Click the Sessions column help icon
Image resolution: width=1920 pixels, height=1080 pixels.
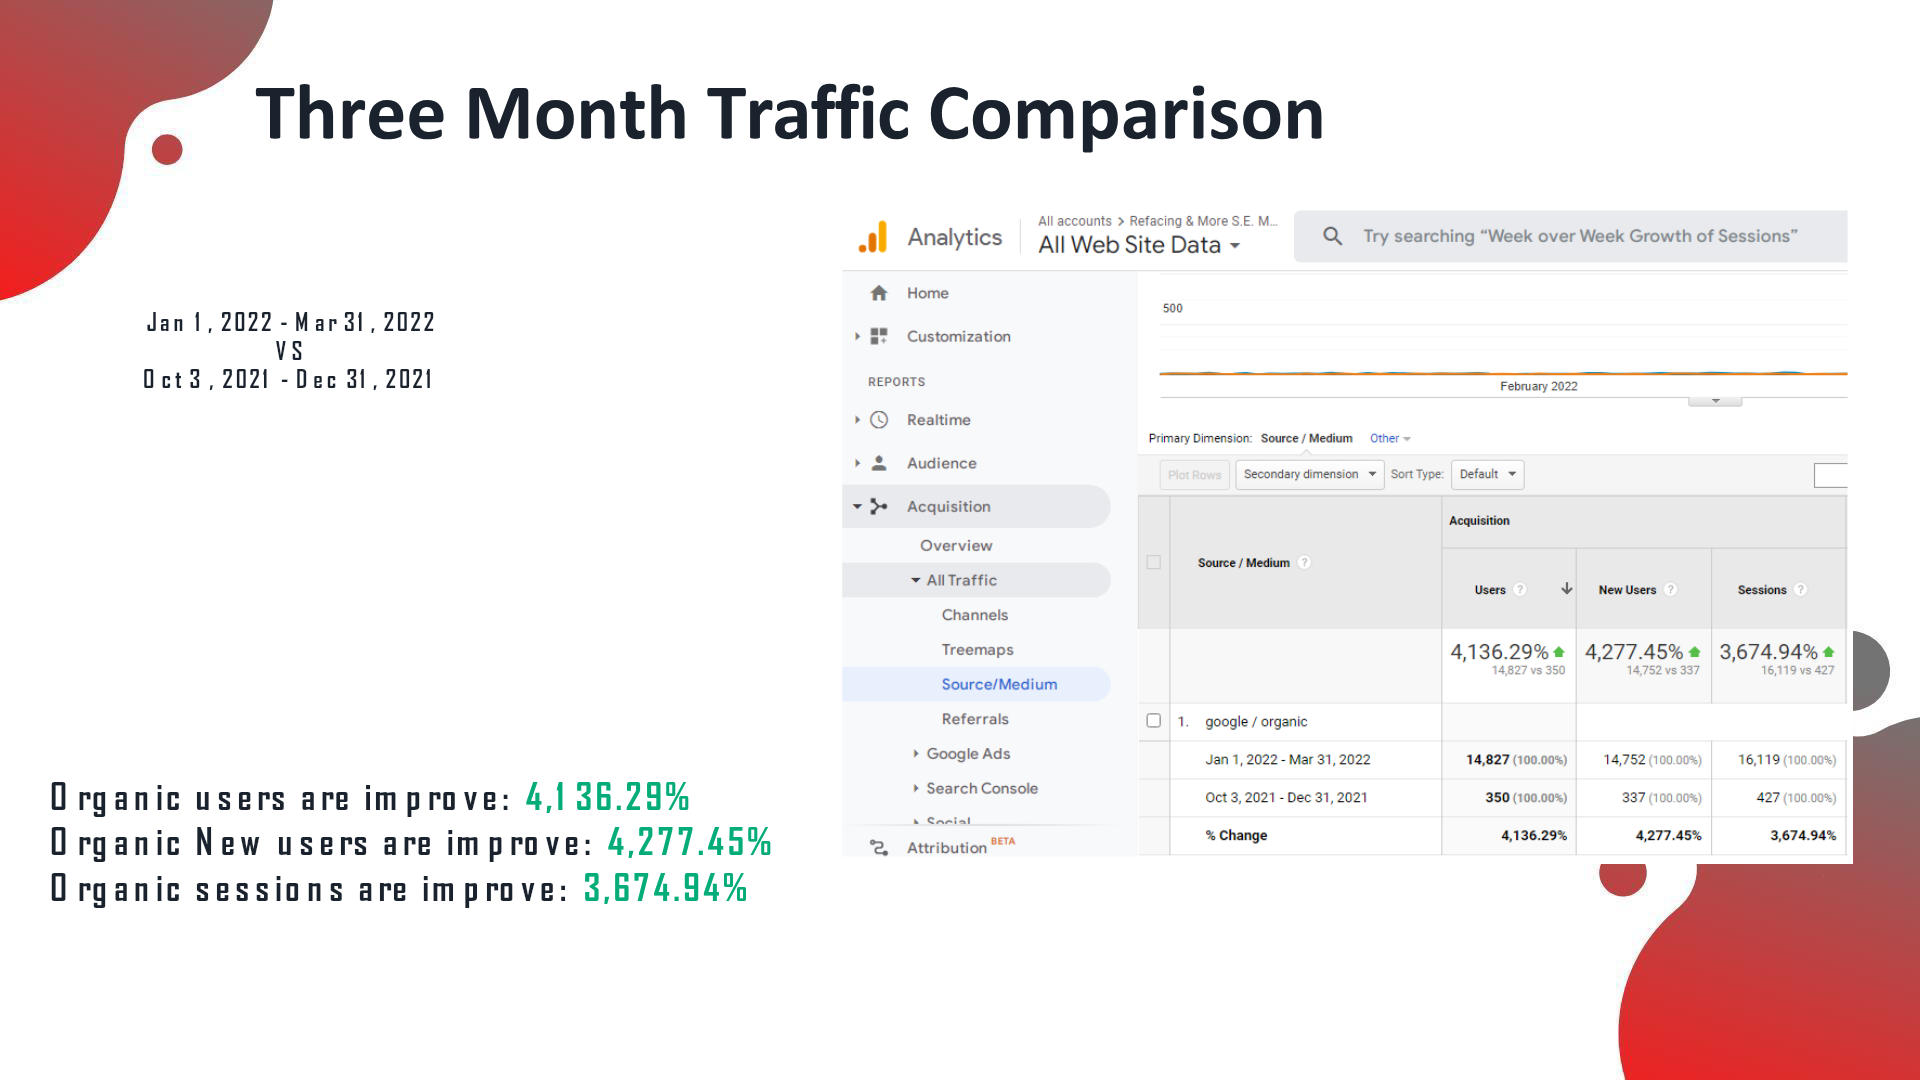pos(1801,590)
